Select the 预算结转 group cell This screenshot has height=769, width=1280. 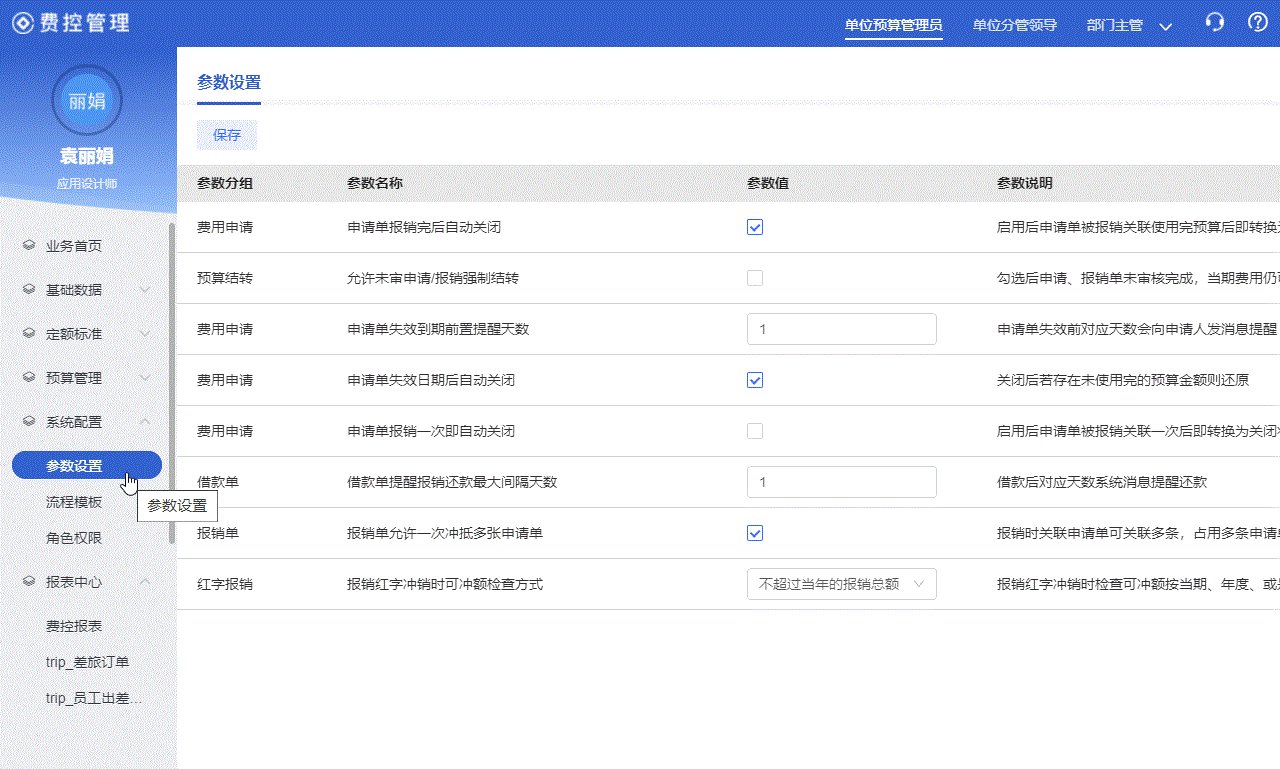[x=225, y=278]
